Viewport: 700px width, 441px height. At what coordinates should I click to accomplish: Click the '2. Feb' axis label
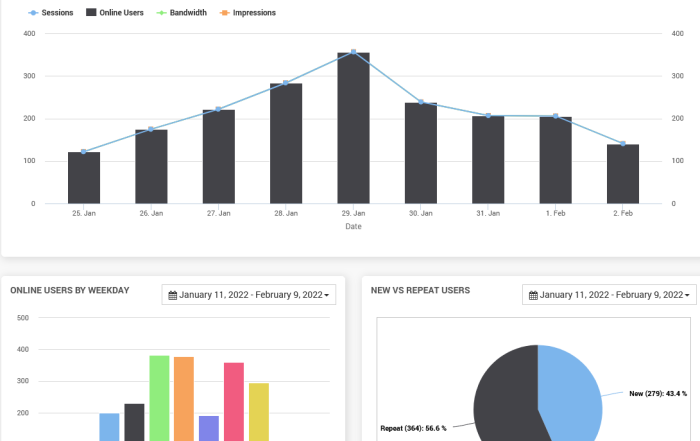(623, 213)
